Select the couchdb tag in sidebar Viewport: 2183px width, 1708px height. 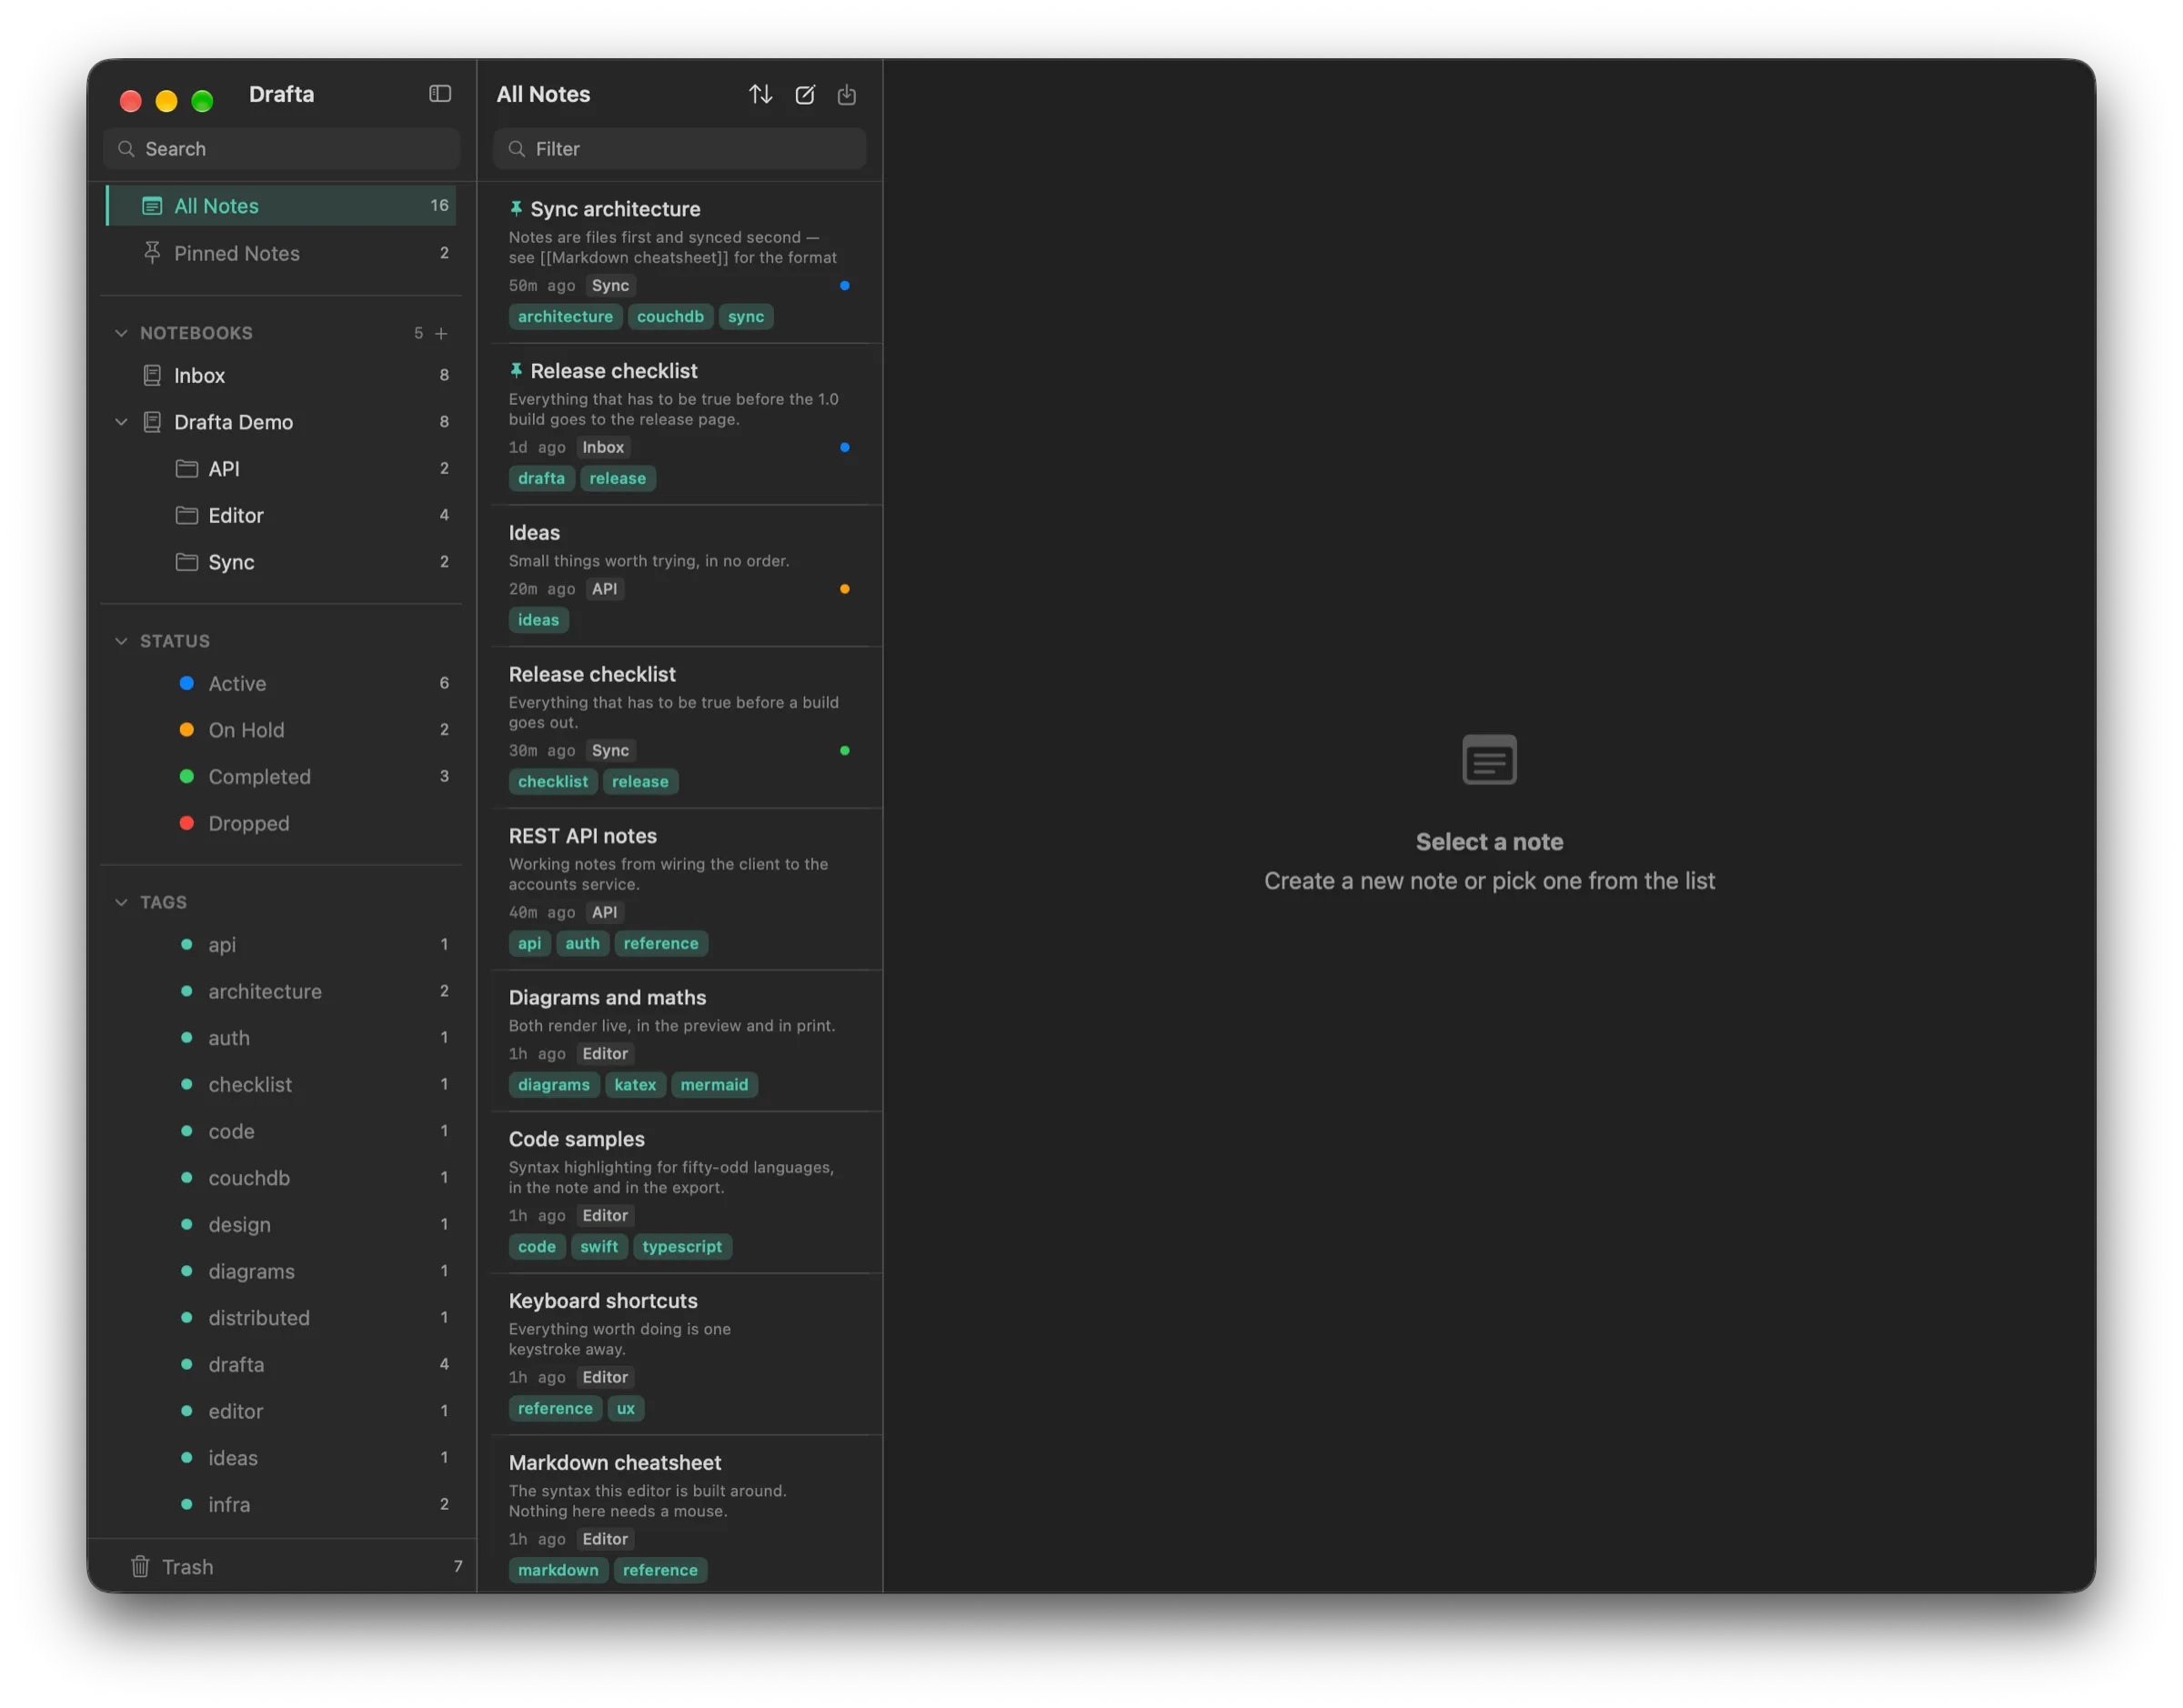281,1178
